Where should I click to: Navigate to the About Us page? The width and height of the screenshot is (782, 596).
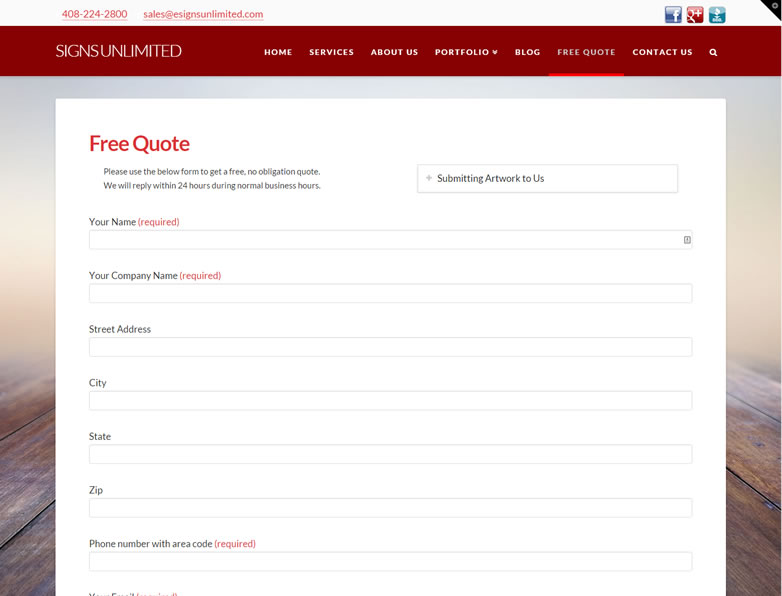click(x=394, y=52)
